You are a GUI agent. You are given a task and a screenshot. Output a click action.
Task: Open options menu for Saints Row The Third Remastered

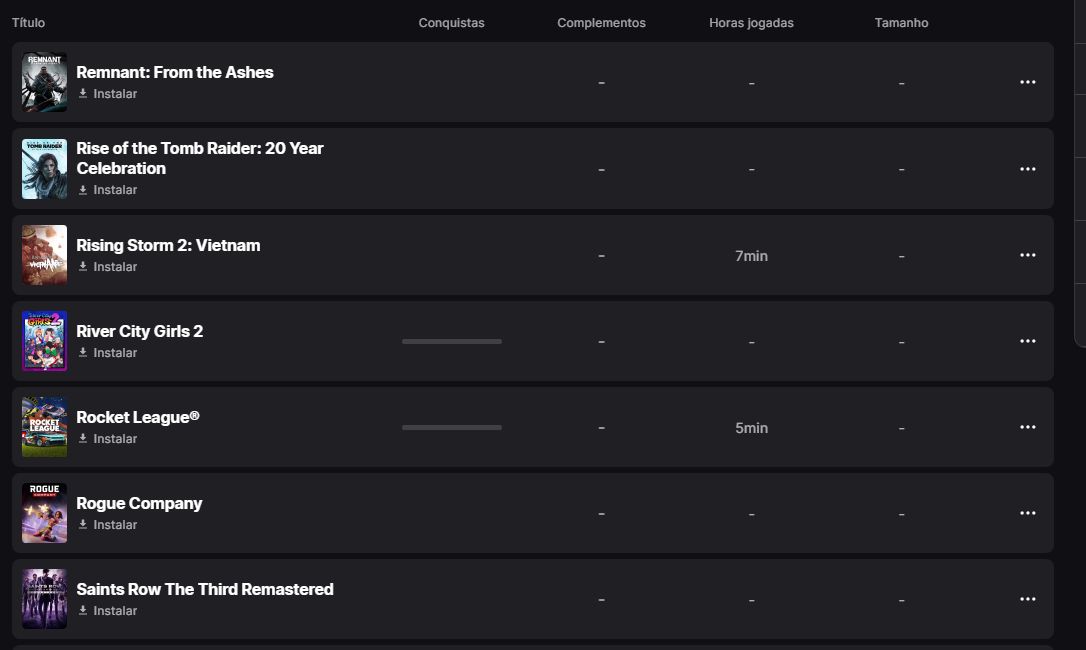pyautogui.click(x=1028, y=599)
